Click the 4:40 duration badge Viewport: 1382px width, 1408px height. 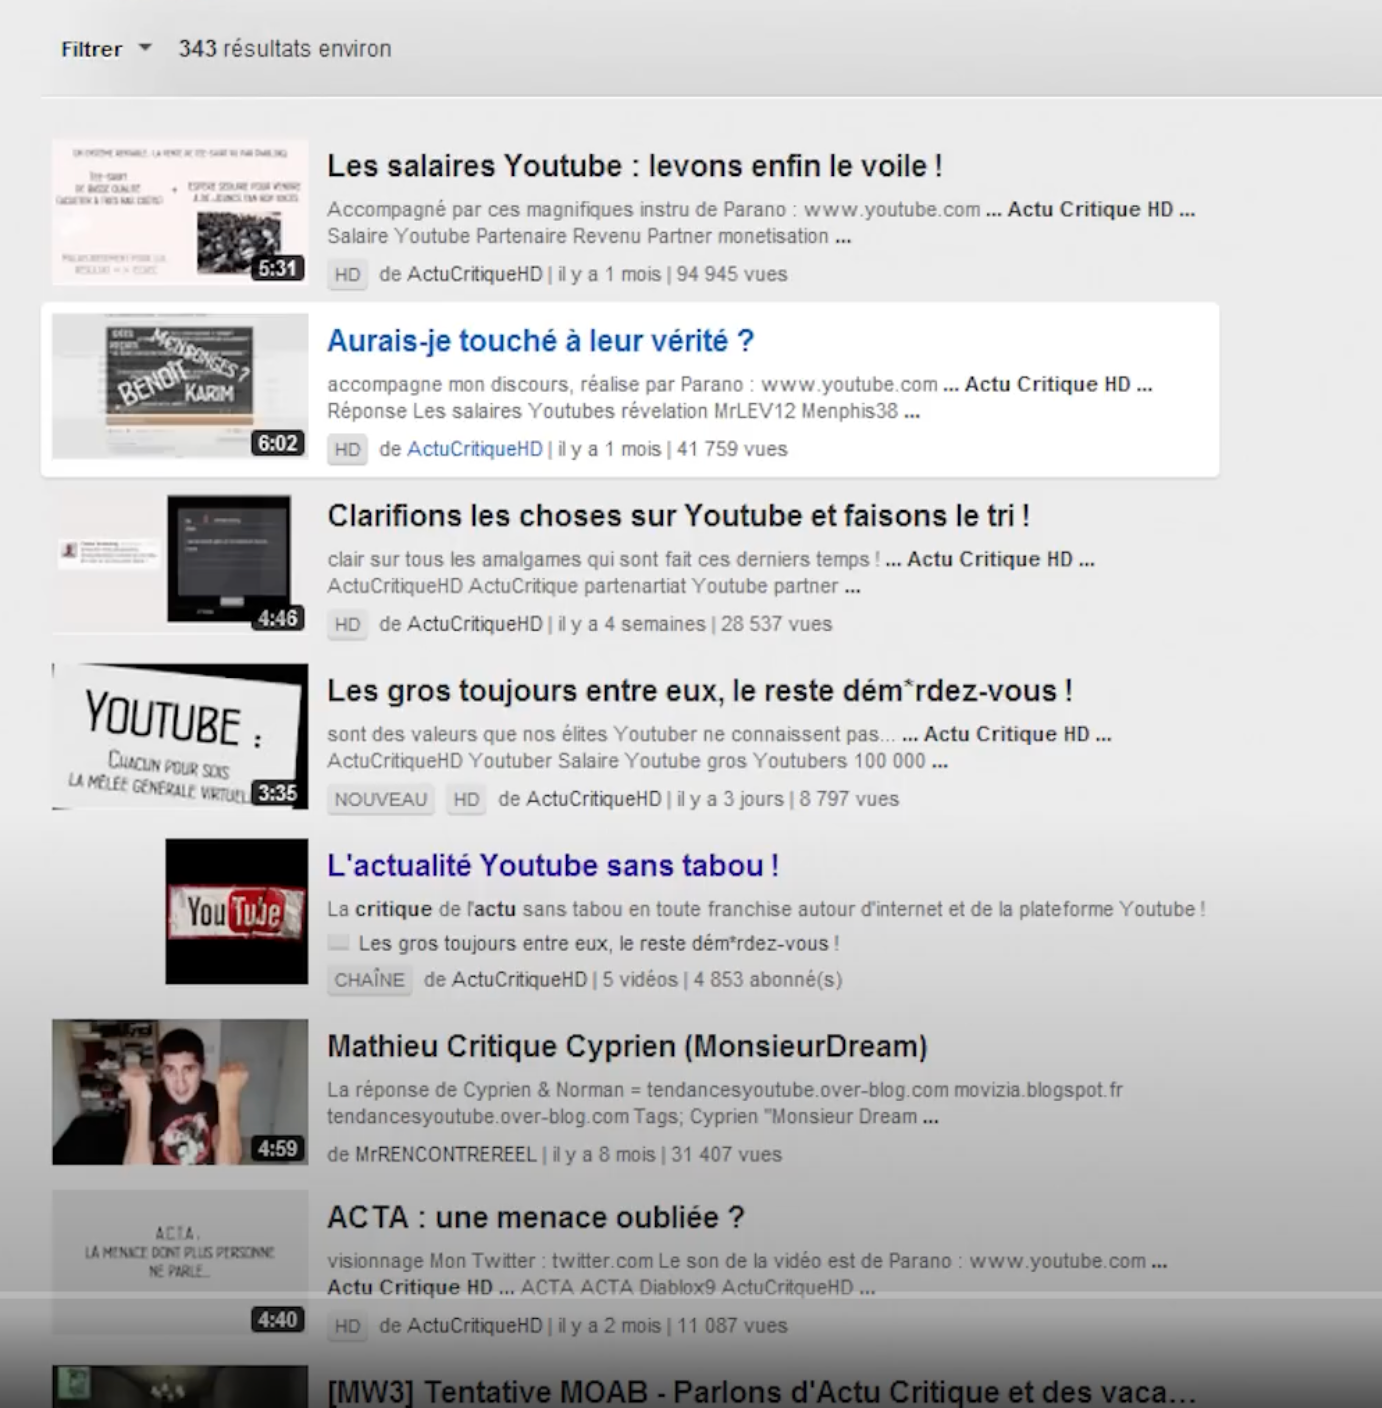(x=277, y=1320)
